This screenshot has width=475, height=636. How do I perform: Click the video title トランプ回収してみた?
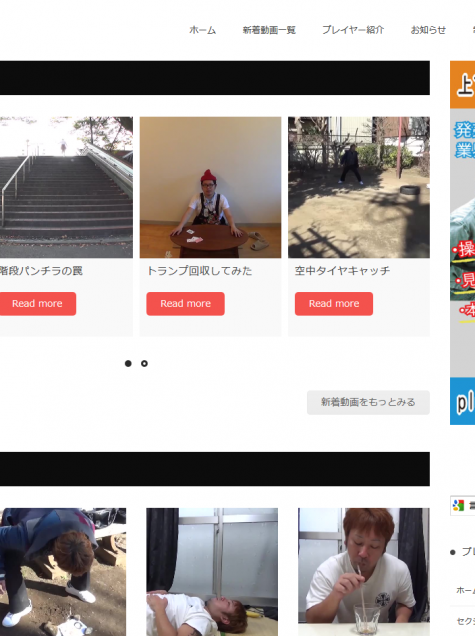point(199,271)
